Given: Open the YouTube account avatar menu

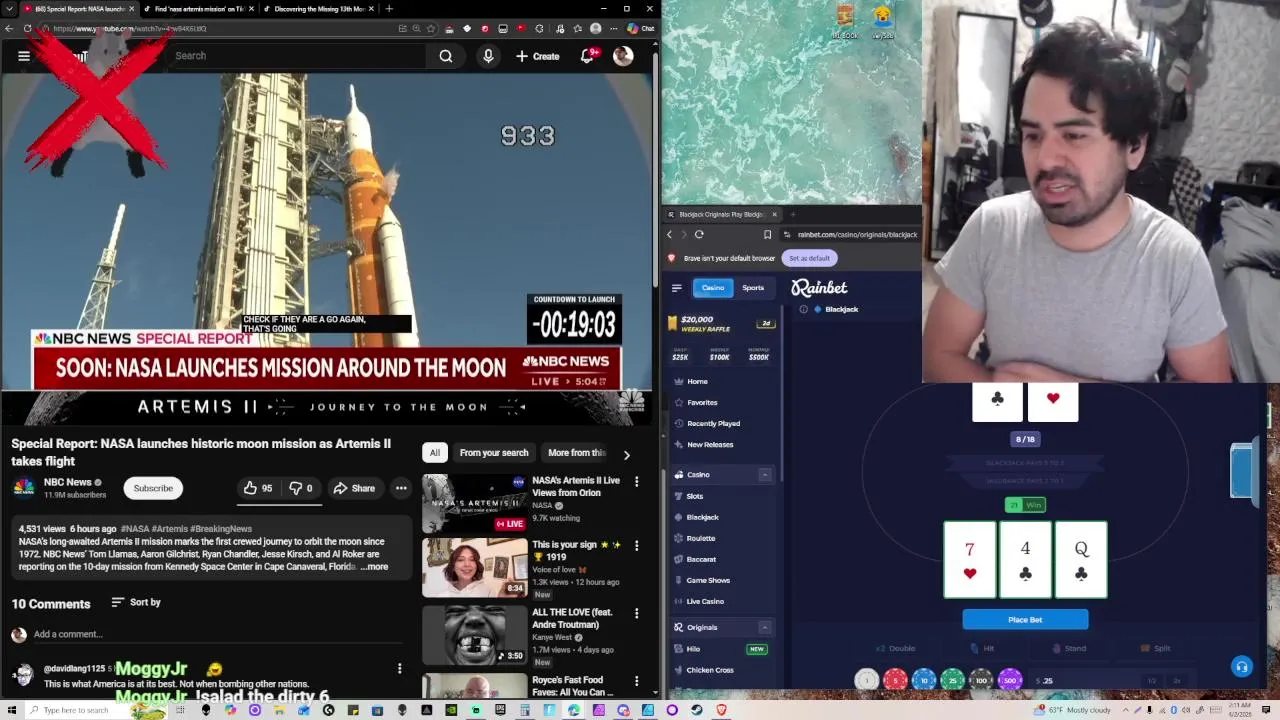Looking at the screenshot, I should point(623,56).
